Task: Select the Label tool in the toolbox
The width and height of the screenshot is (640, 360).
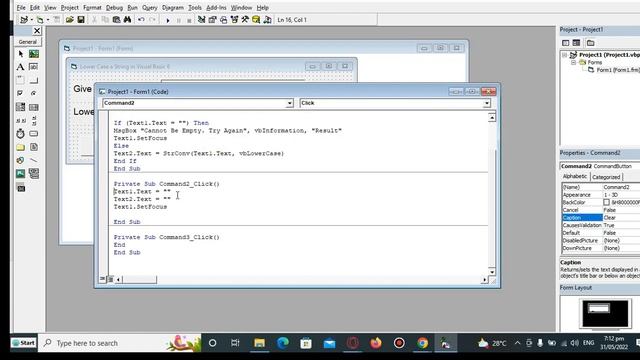Action: pos(20,67)
